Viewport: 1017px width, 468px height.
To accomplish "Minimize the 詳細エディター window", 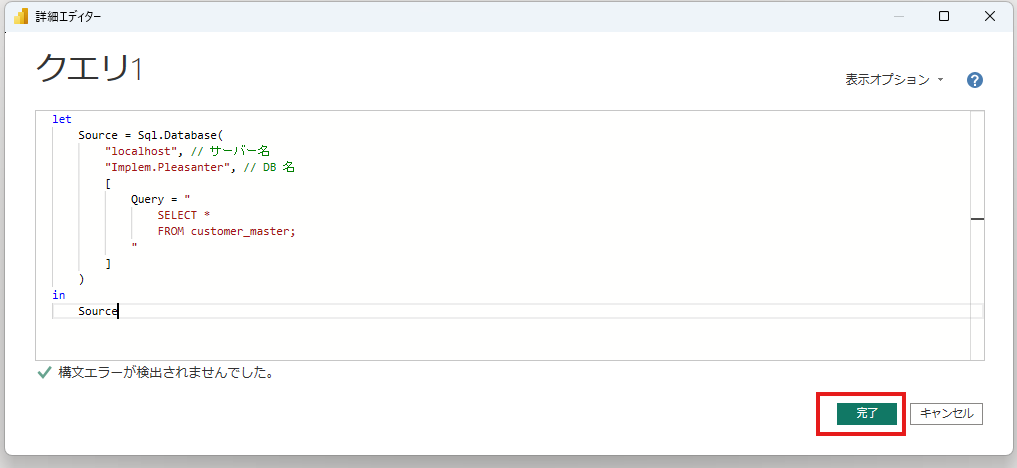I will pyautogui.click(x=897, y=16).
